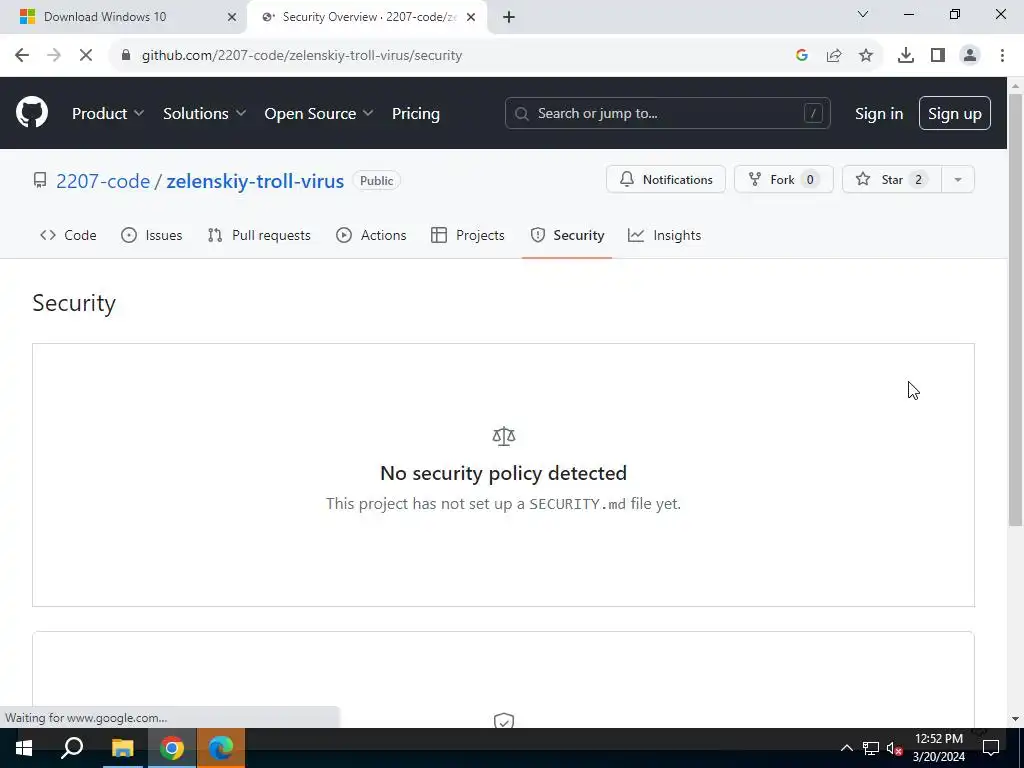Switch to the Pull requests tab

259,235
